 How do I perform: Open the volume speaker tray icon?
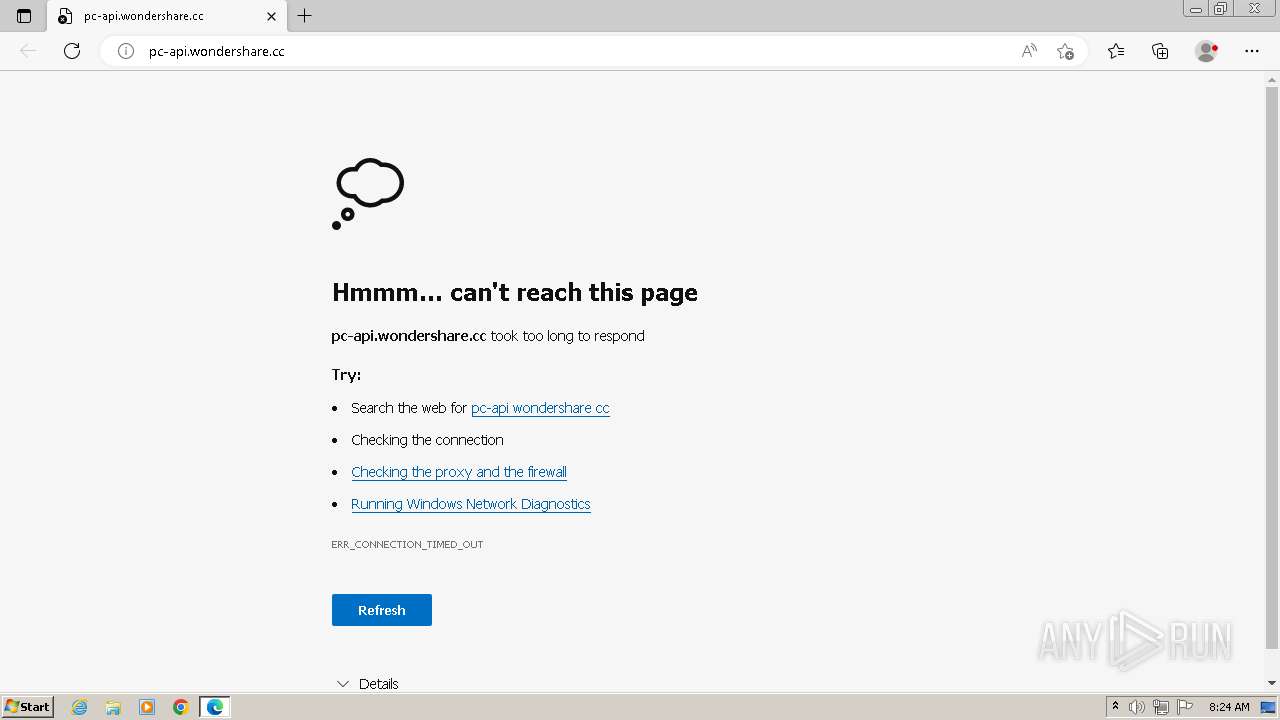(1137, 707)
